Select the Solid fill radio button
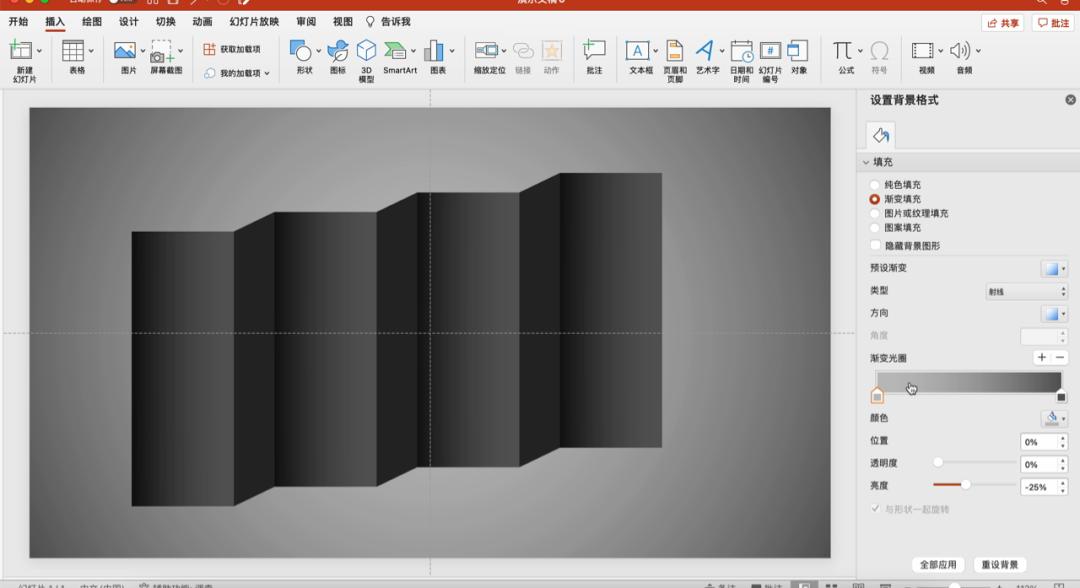 point(875,185)
